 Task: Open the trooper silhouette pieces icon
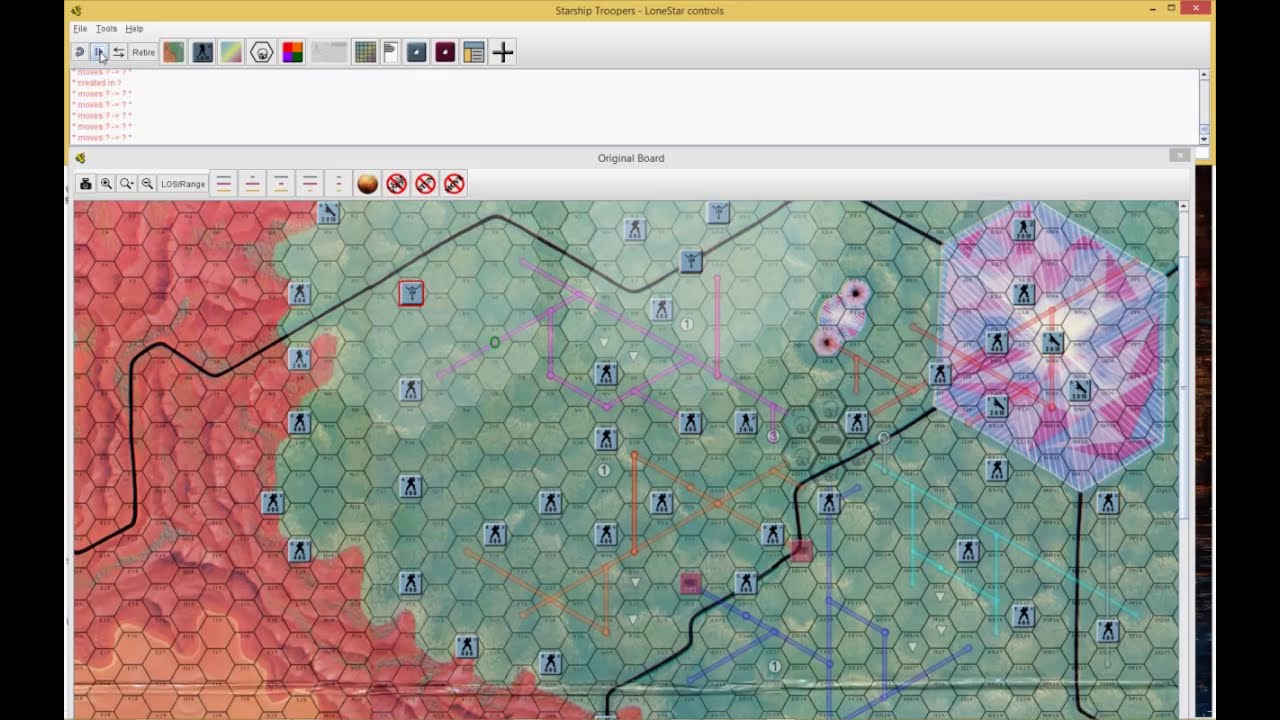pos(203,52)
